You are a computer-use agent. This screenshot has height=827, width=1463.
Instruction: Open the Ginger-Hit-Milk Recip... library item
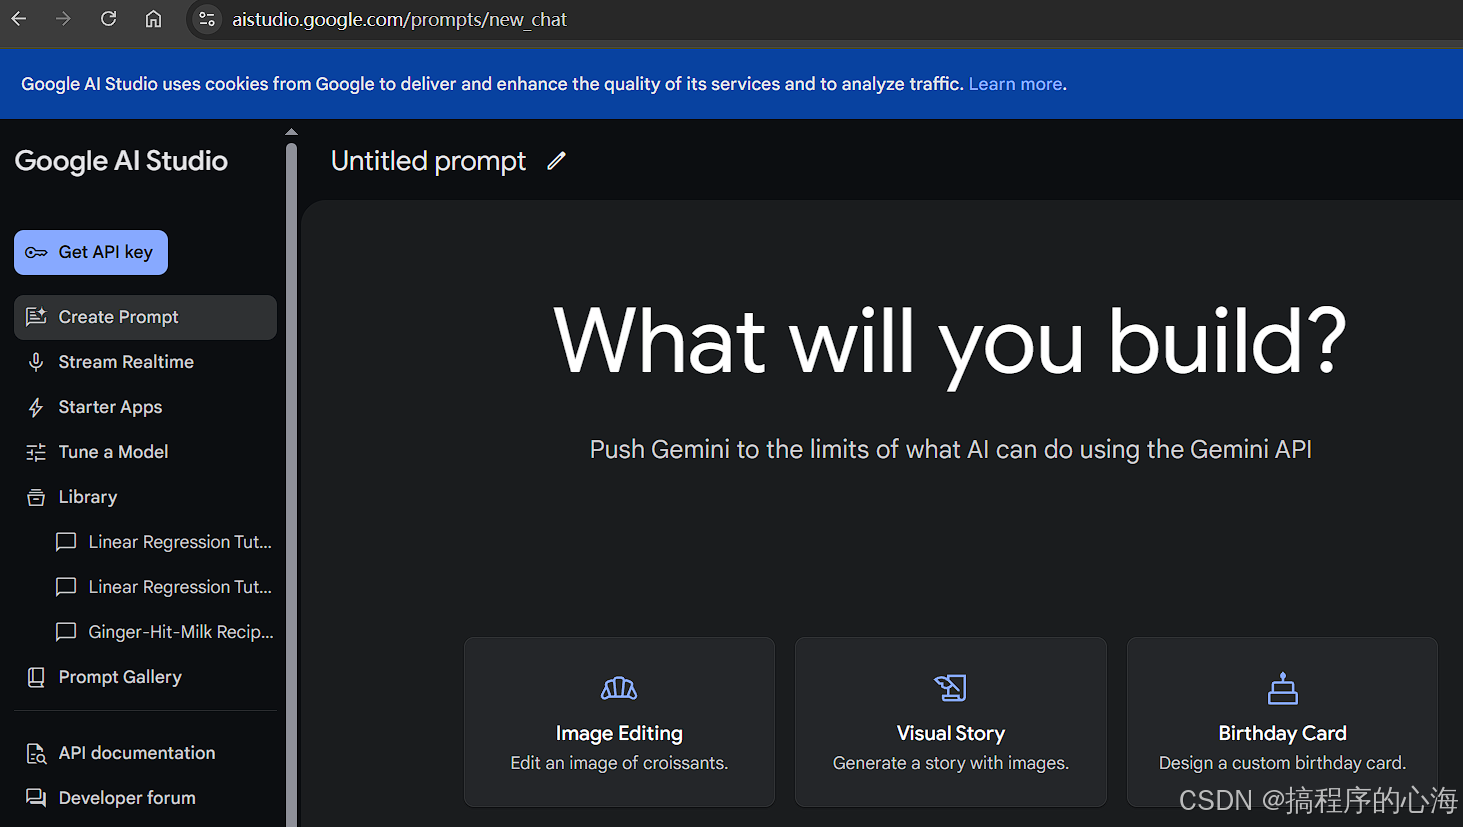click(x=163, y=632)
